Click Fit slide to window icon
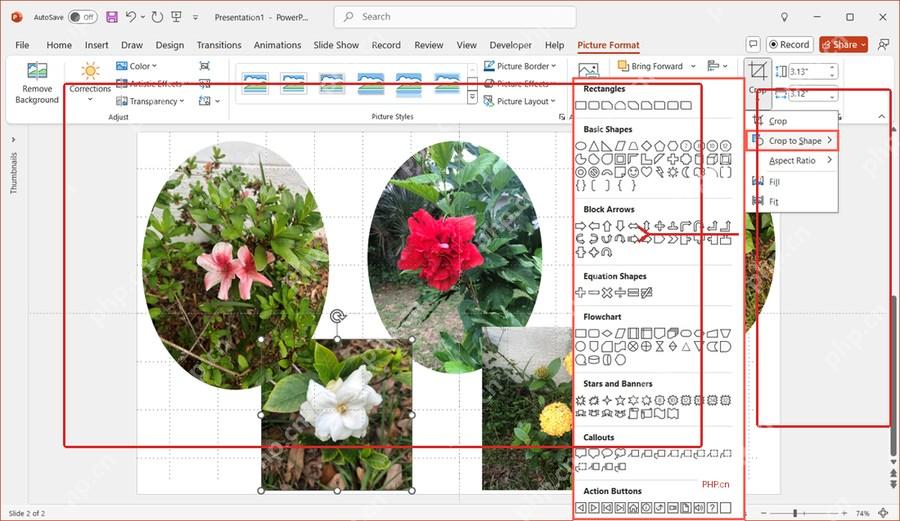The width and height of the screenshot is (900, 521). [x=885, y=512]
